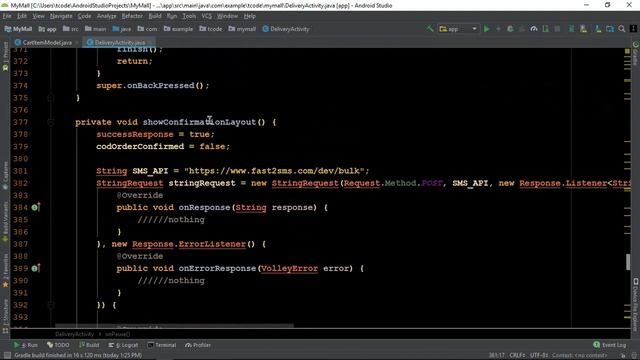The width and height of the screenshot is (640, 360).
Task: Open the Tools menu
Action: [x=189, y=16]
